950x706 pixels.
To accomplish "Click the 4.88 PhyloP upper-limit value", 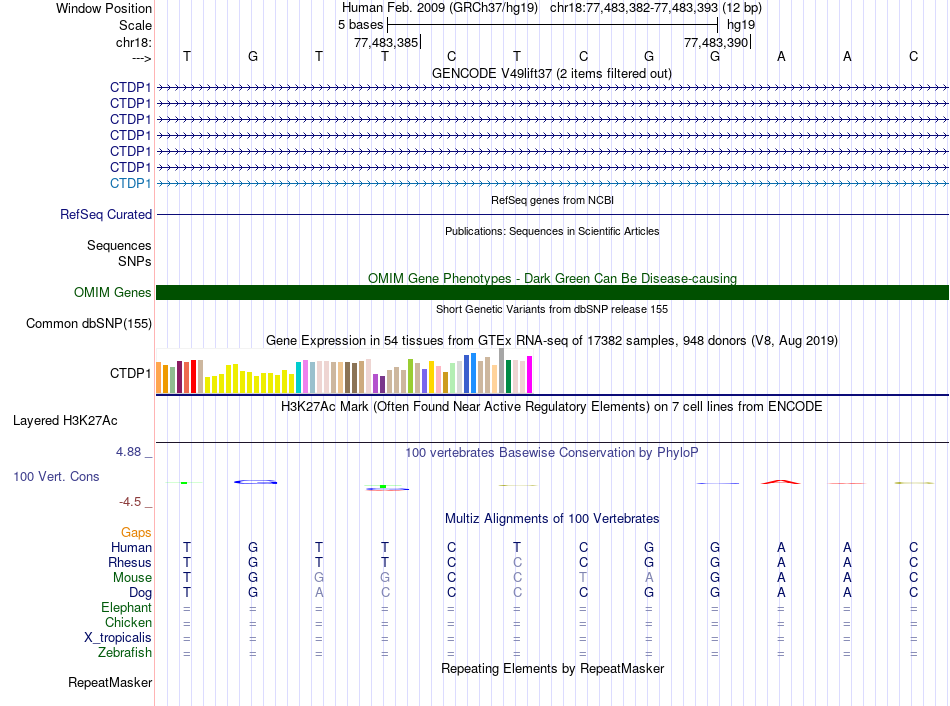I will 128,451.
